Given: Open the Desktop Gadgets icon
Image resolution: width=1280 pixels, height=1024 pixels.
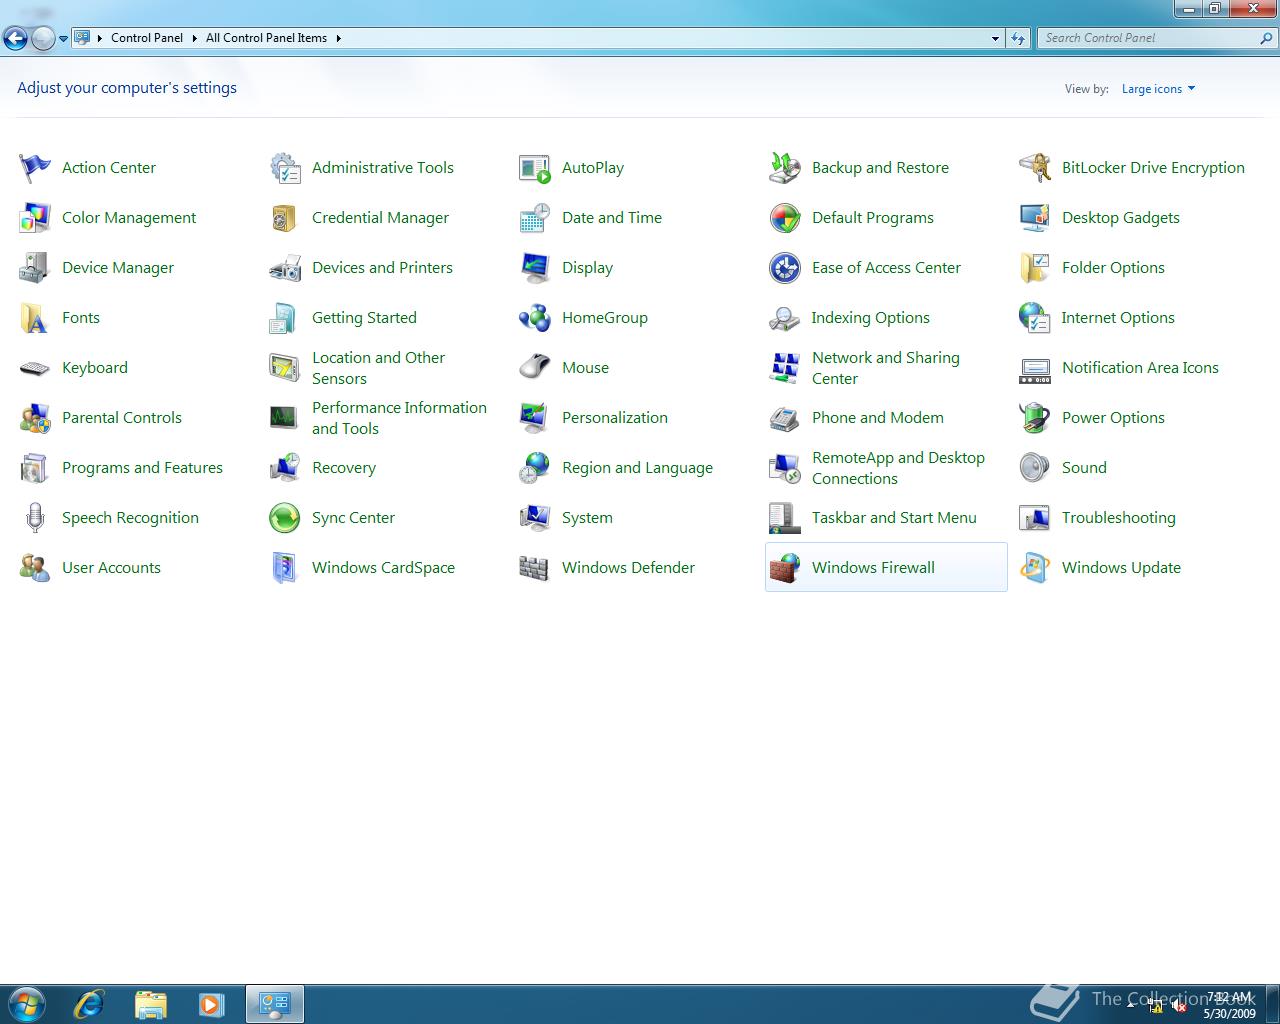Looking at the screenshot, I should (x=1035, y=218).
